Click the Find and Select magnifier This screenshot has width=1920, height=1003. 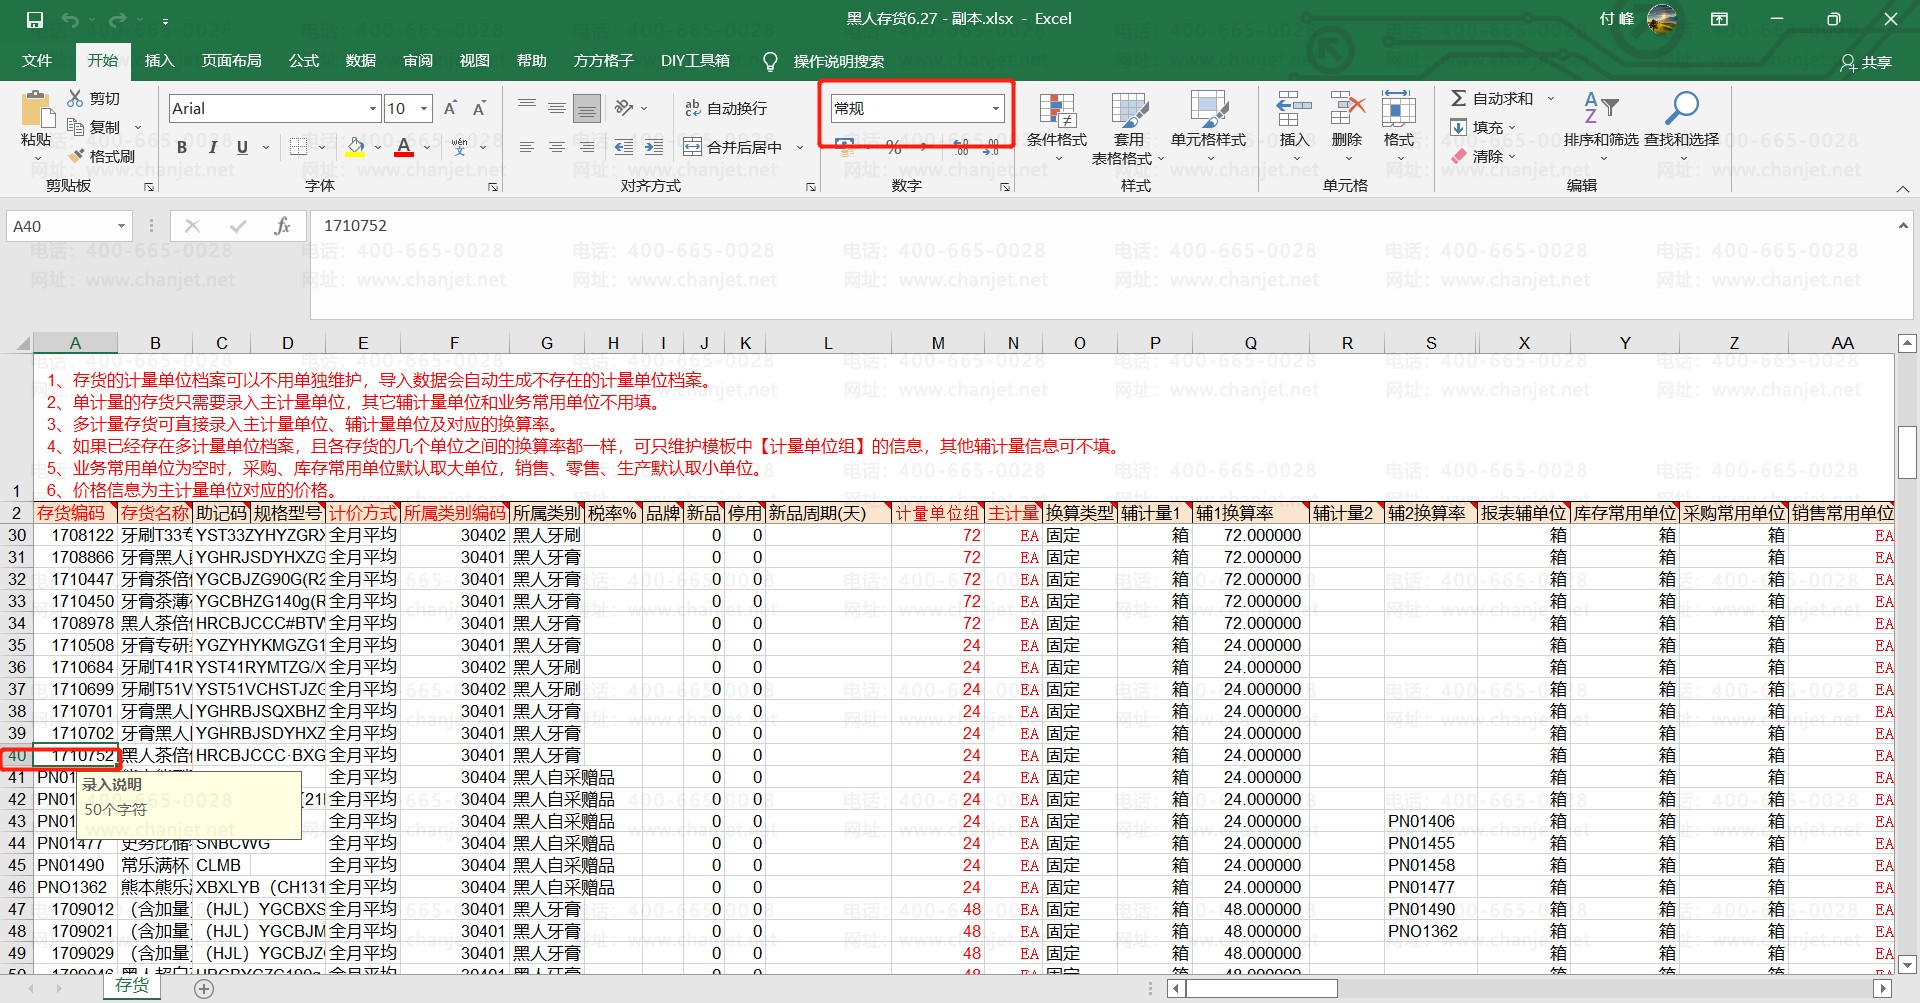point(1682,107)
